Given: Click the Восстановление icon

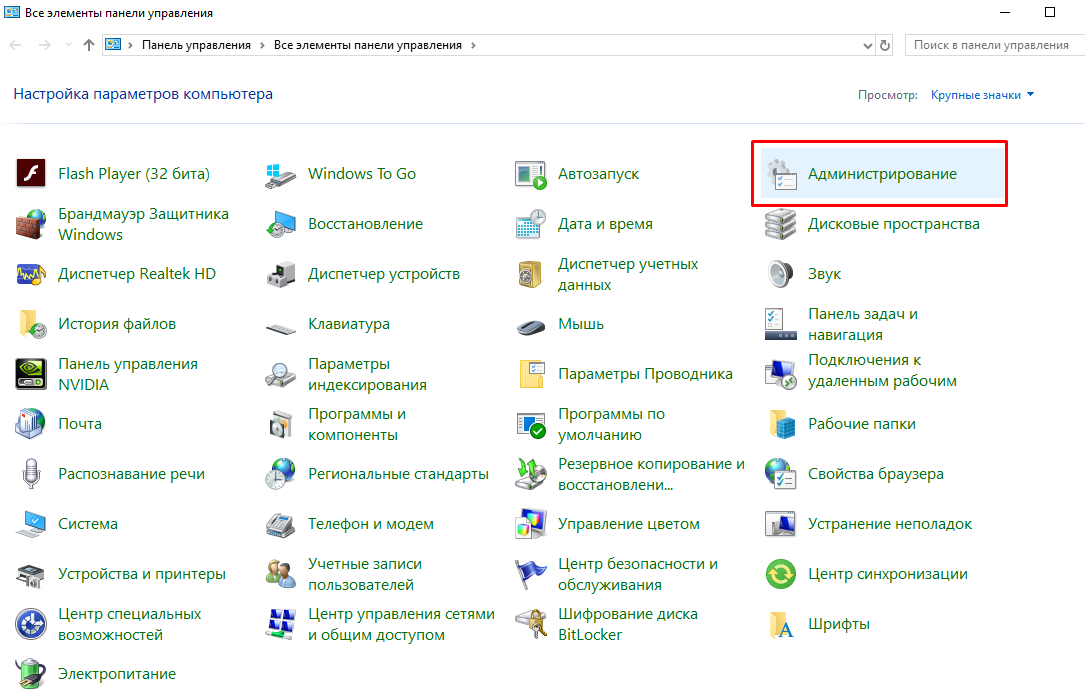Looking at the screenshot, I should click(281, 224).
